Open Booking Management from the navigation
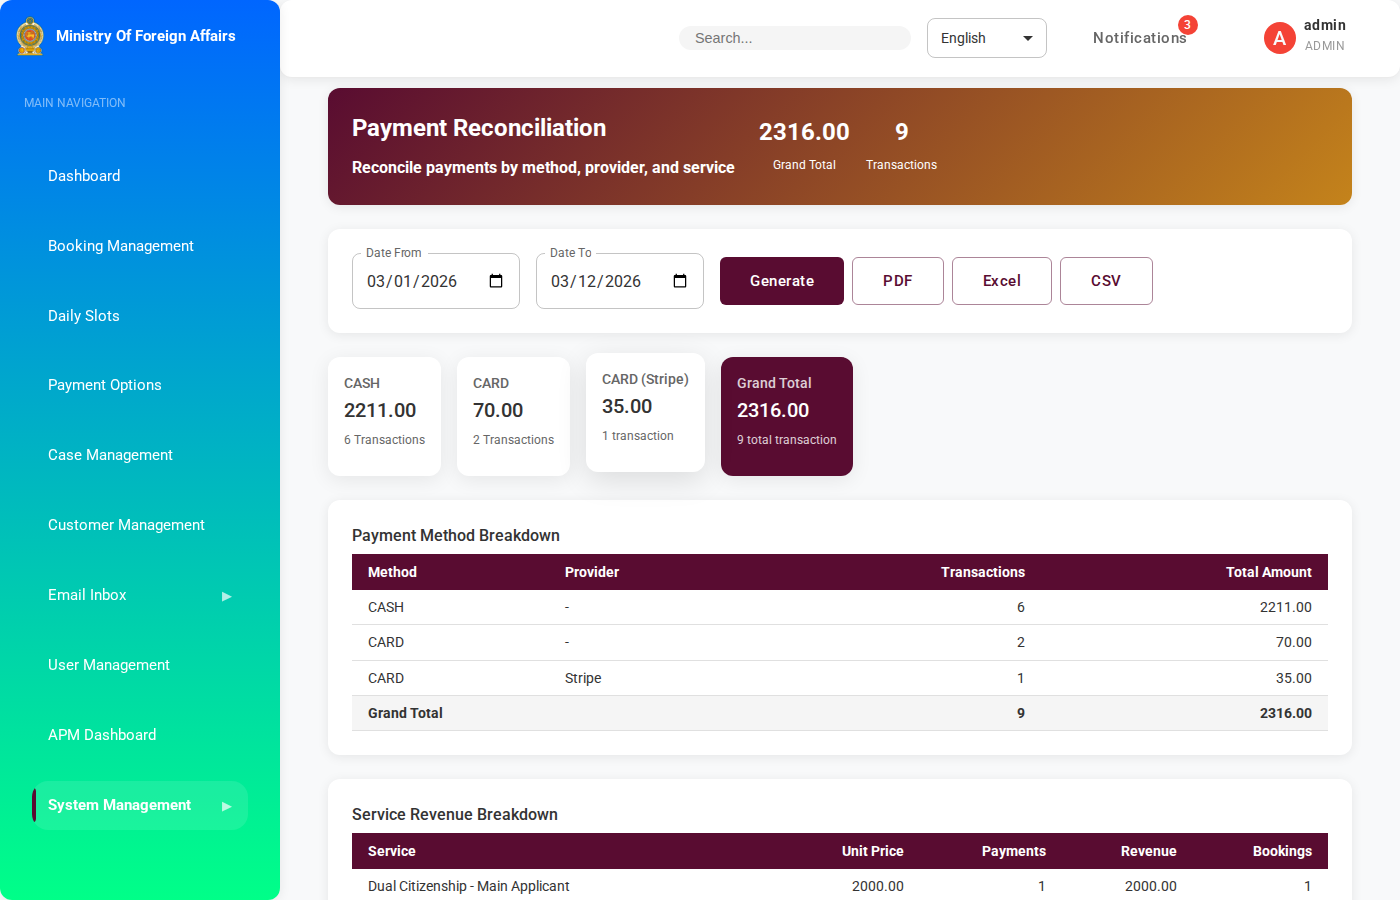This screenshot has height=900, width=1400. tap(121, 246)
